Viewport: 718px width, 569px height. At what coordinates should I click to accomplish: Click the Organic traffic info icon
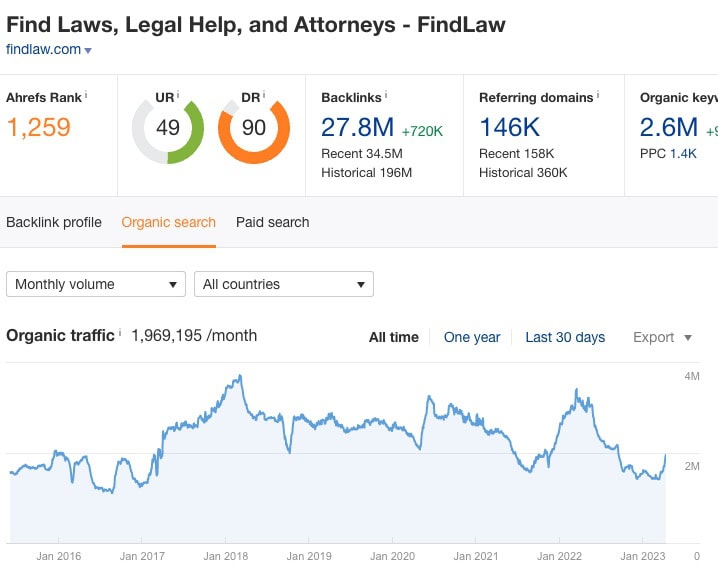[x=120, y=332]
